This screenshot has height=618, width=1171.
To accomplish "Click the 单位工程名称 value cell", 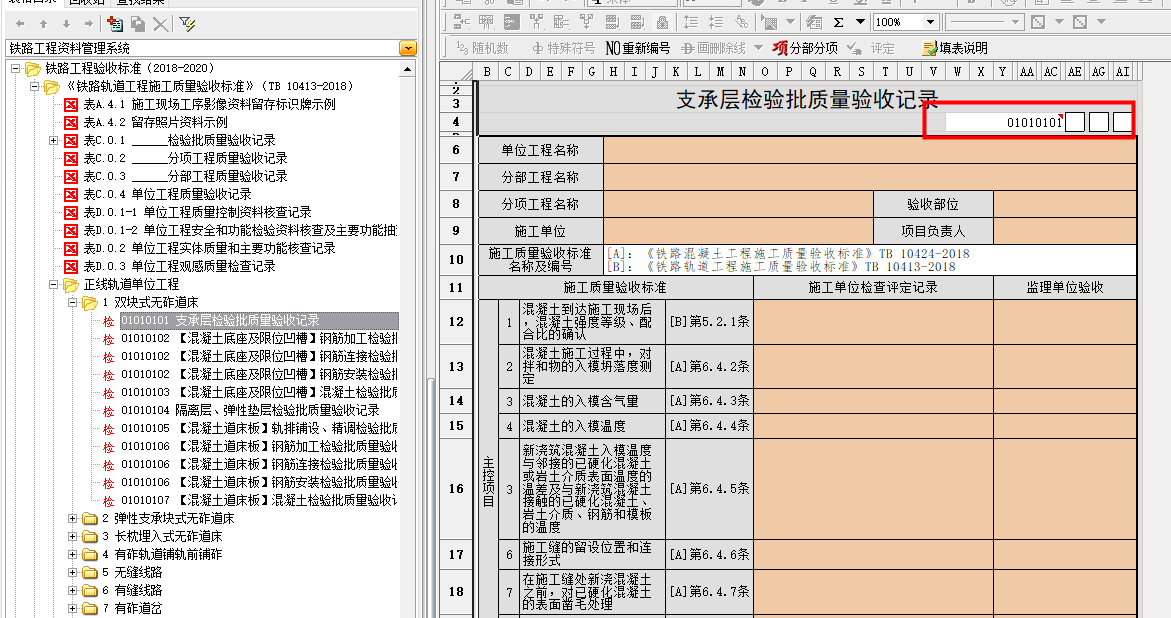I will coord(870,150).
